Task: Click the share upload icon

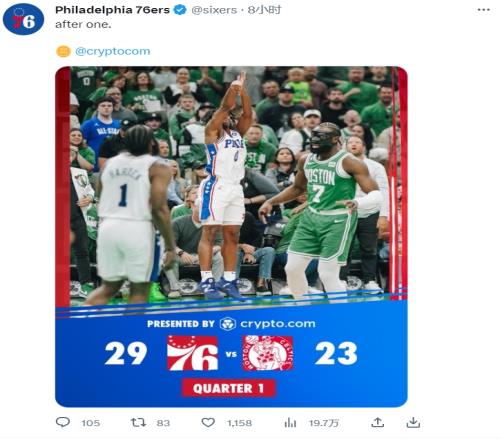Action: pyautogui.click(x=377, y=423)
